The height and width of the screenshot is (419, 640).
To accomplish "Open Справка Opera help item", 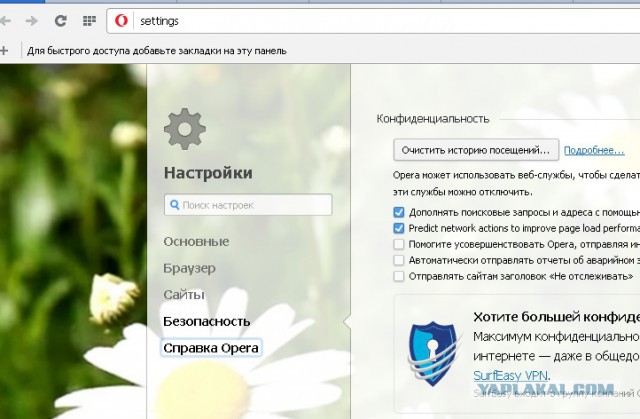I will pyautogui.click(x=211, y=348).
